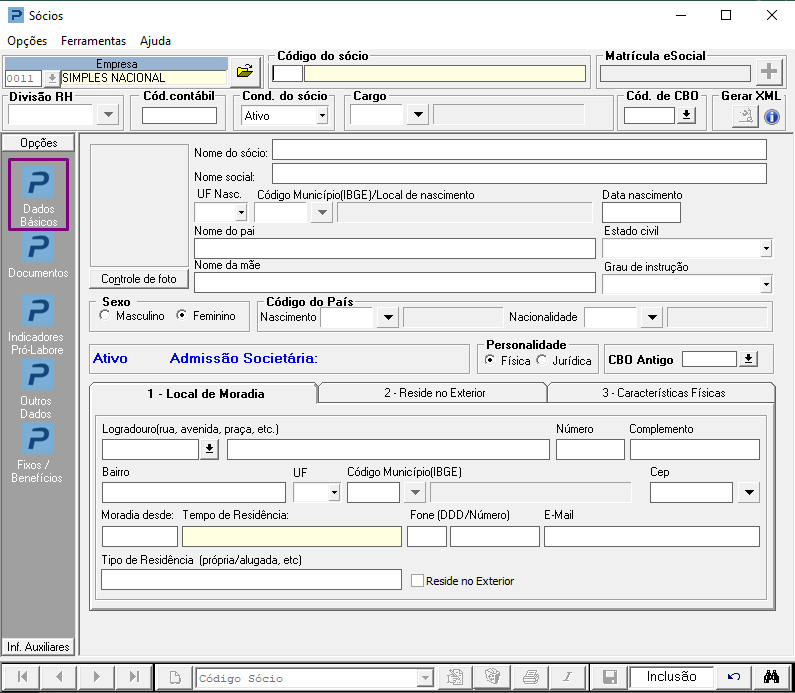Open the Ferramentas menu
The image size is (795, 693).
[x=93, y=41]
